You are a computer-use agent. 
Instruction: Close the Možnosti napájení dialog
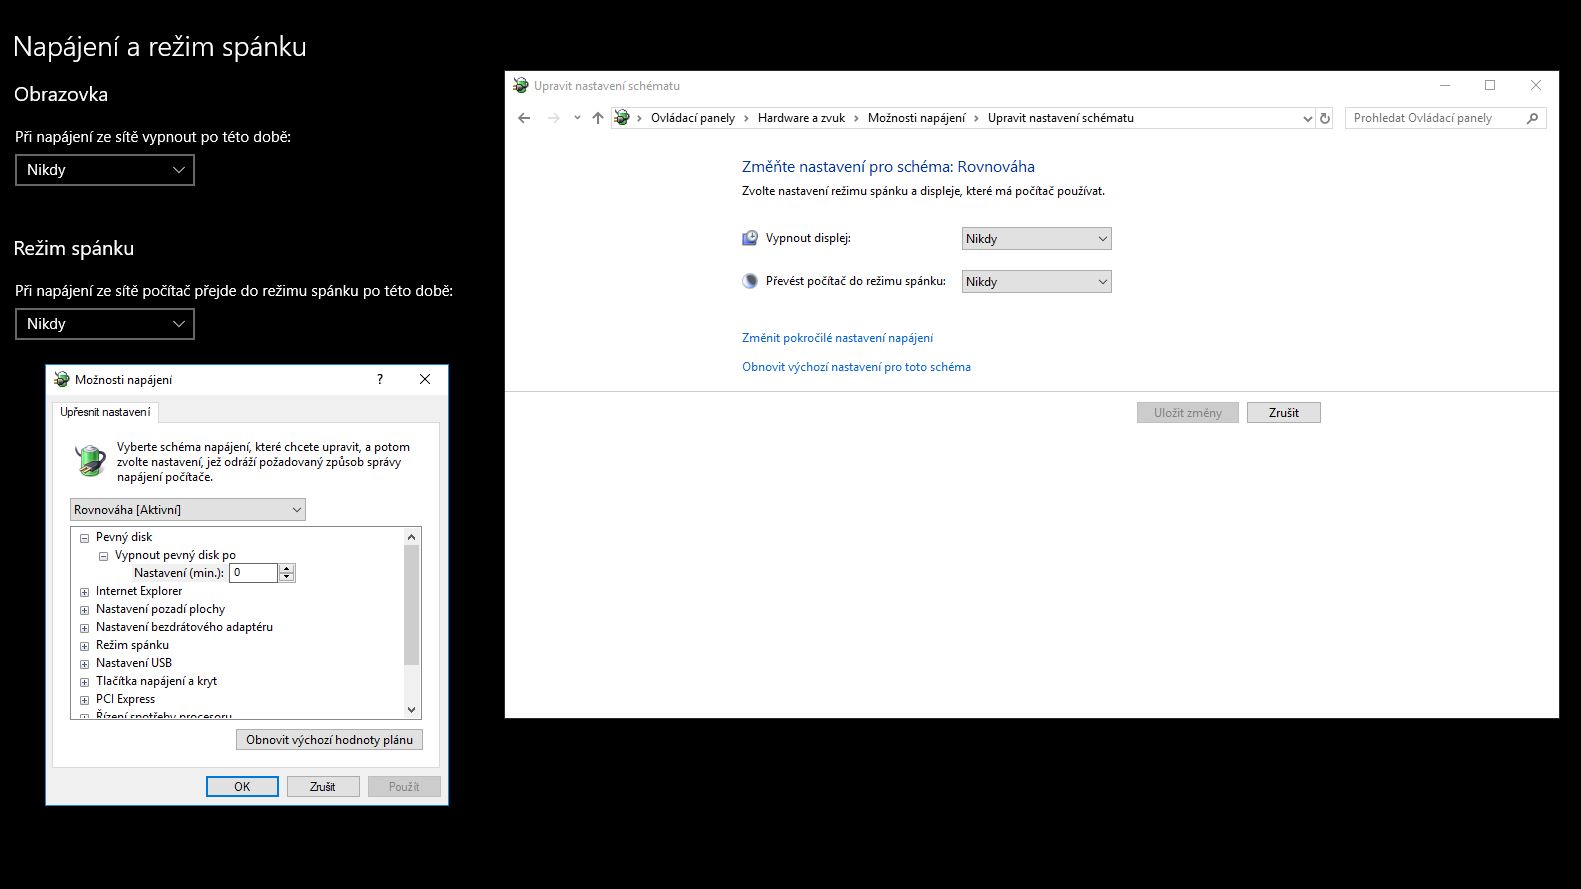(425, 379)
